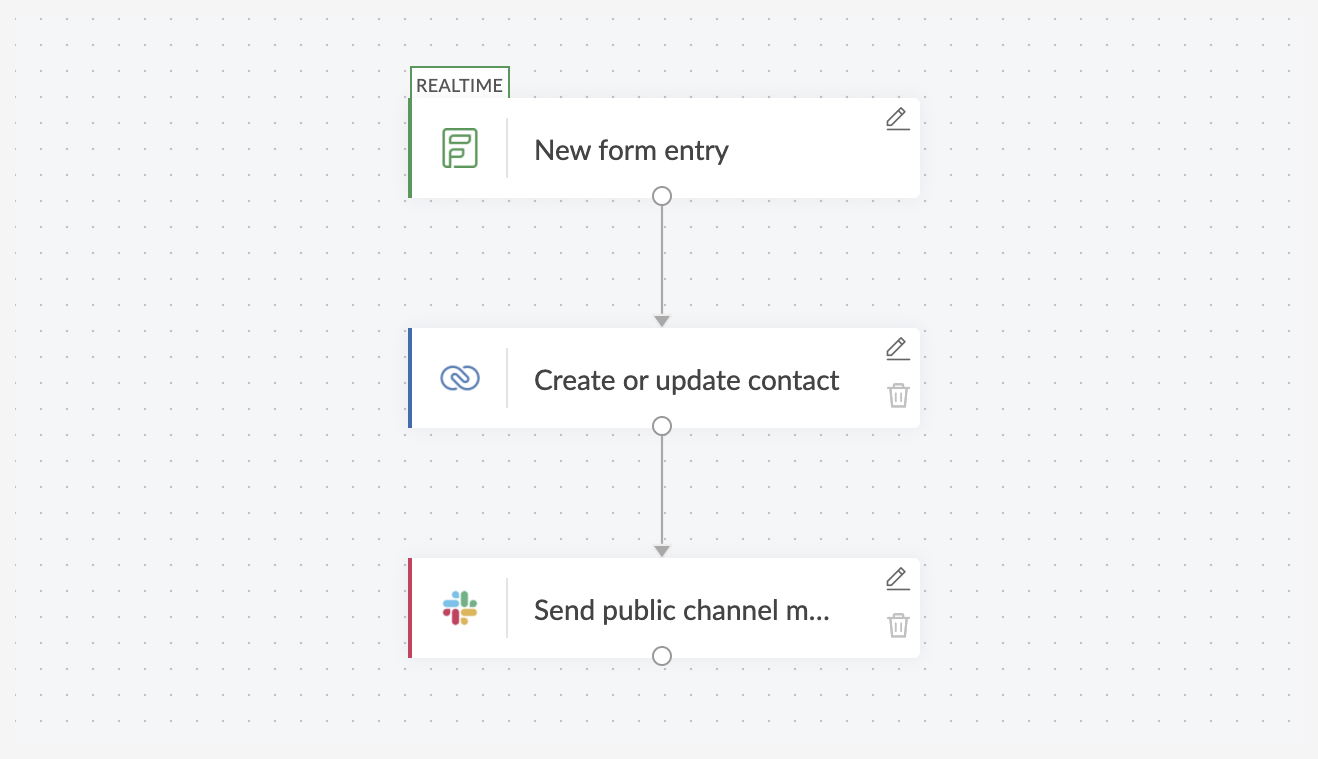Click the arrowhead entering Create or update contact
This screenshot has width=1318, height=759.
click(x=661, y=321)
